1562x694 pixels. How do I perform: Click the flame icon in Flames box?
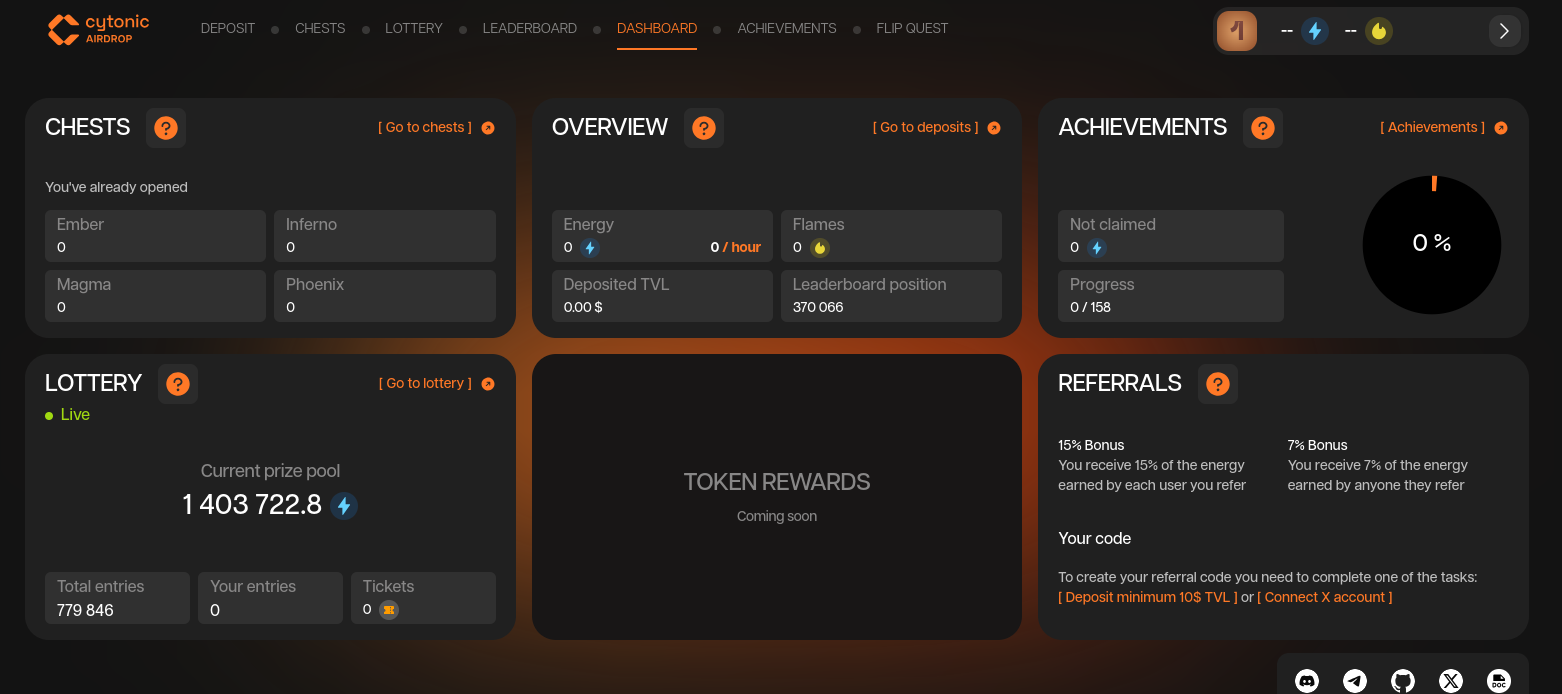[x=820, y=248]
